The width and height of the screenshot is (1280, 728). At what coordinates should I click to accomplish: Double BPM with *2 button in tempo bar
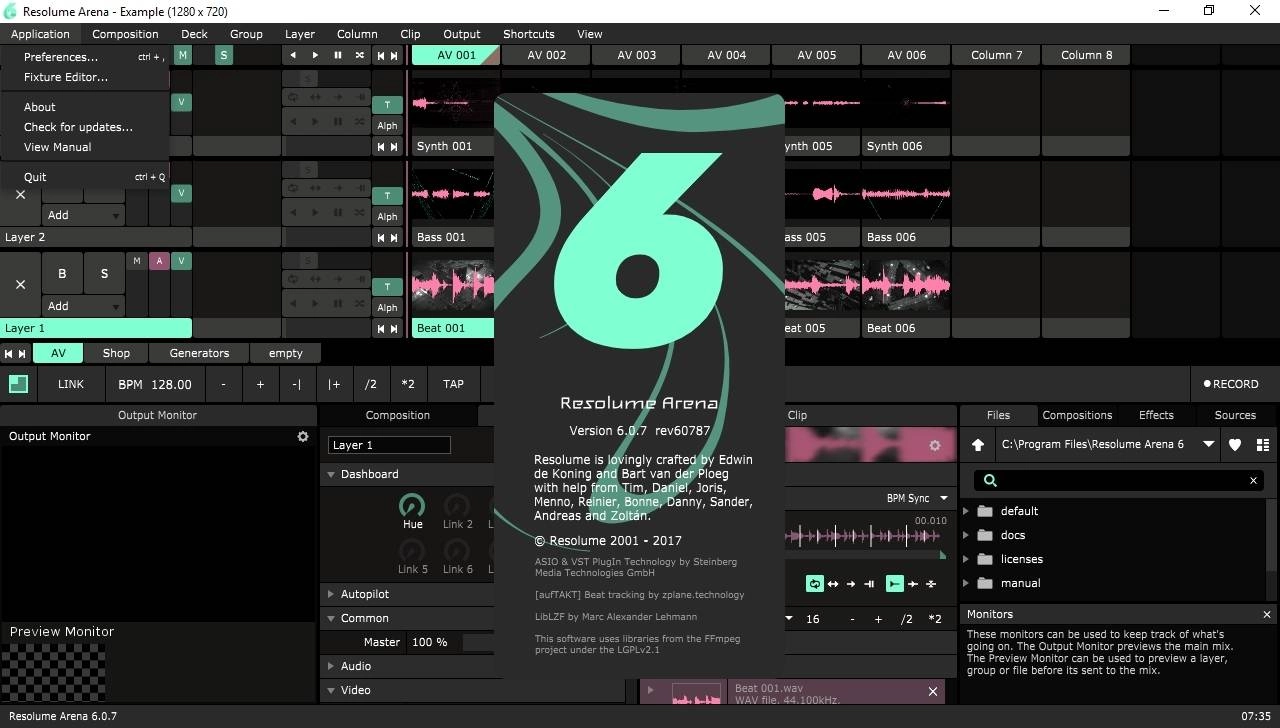pyautogui.click(x=408, y=384)
